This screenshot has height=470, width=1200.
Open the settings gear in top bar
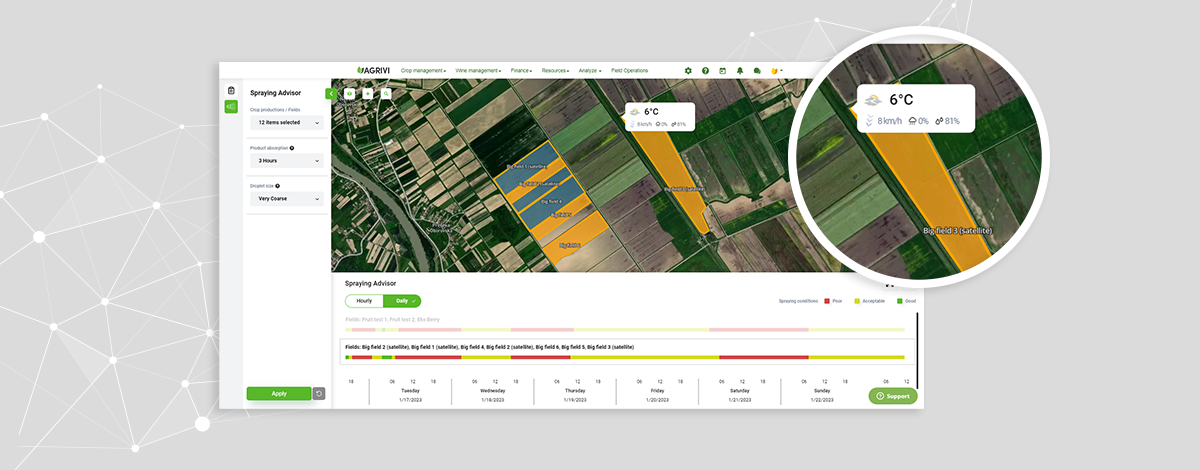688,71
